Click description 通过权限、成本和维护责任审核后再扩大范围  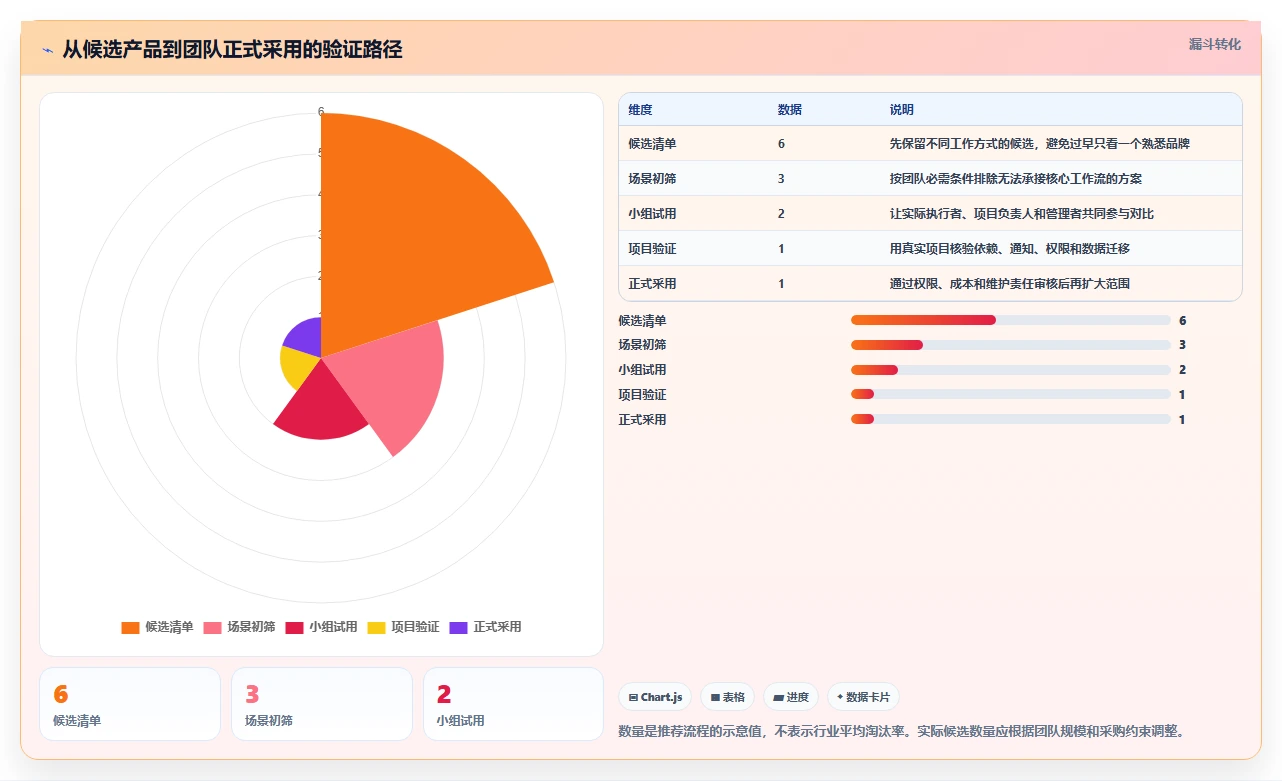coord(1010,284)
